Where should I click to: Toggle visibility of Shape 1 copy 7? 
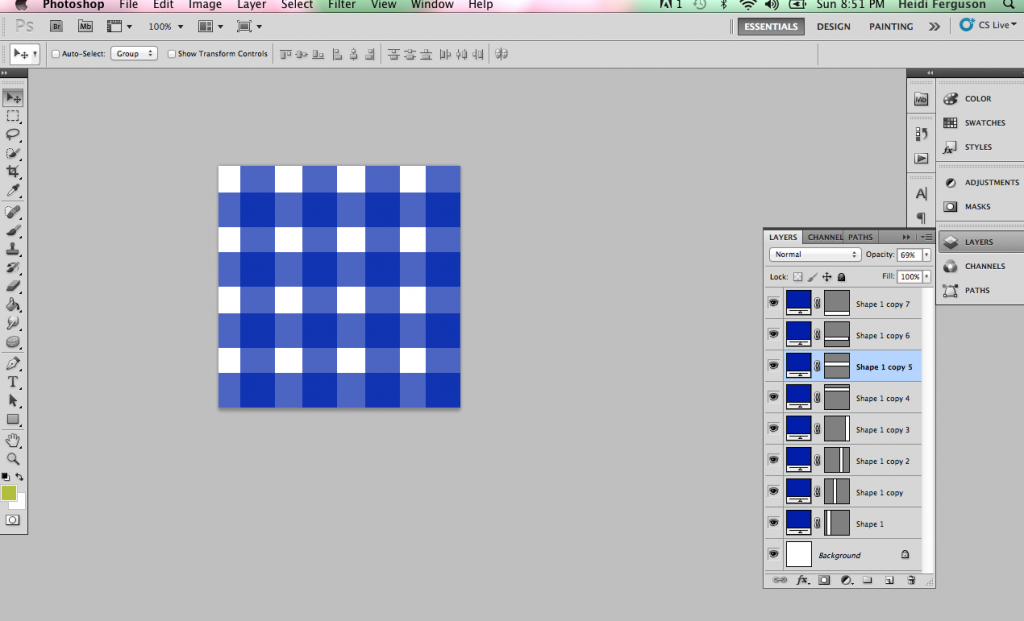click(773, 302)
